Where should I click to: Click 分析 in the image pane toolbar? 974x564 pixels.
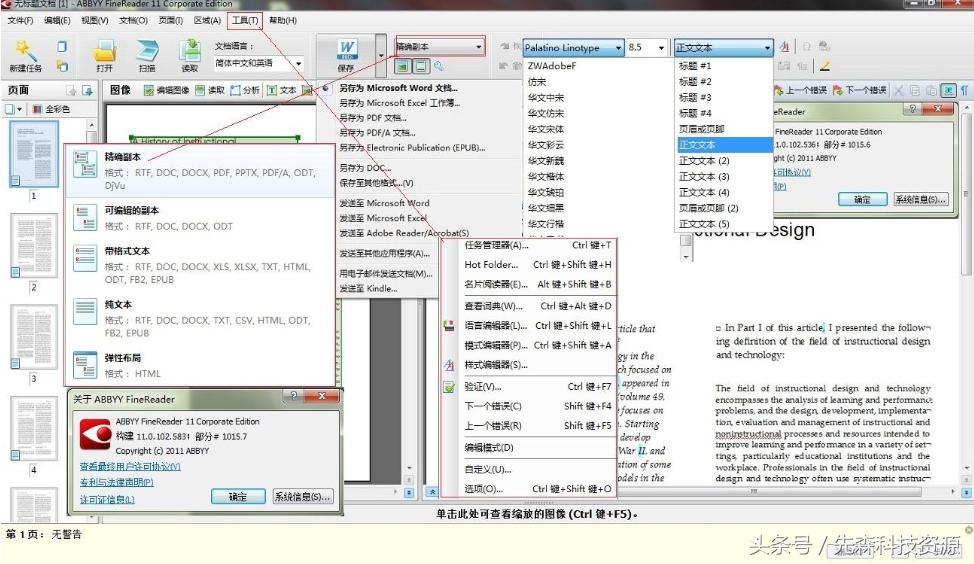tap(245, 90)
